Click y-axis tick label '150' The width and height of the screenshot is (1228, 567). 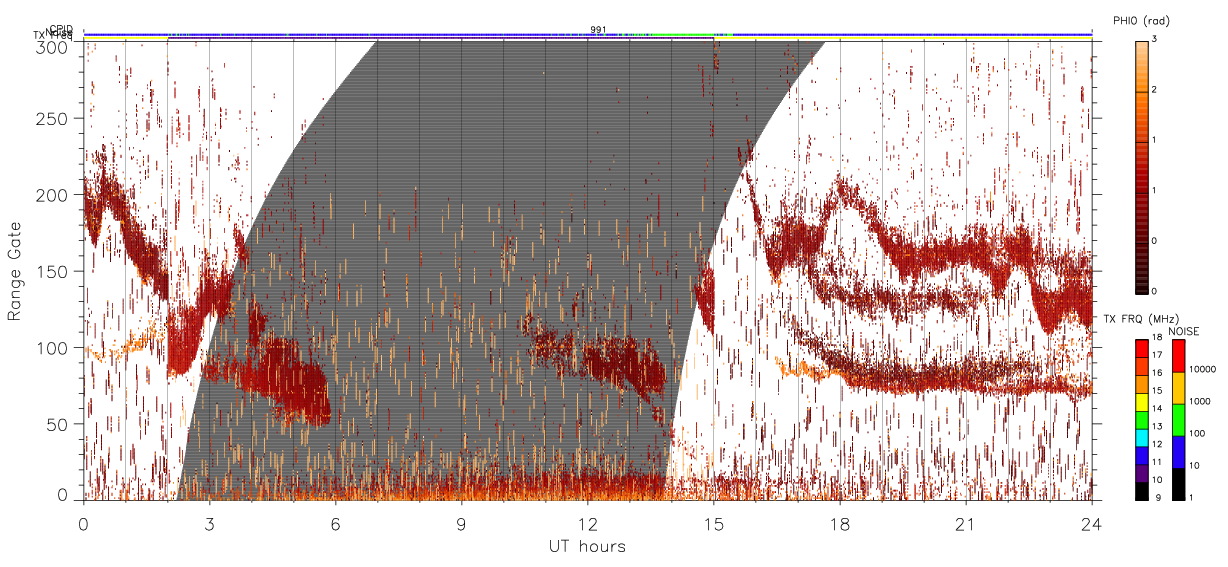click(x=52, y=271)
